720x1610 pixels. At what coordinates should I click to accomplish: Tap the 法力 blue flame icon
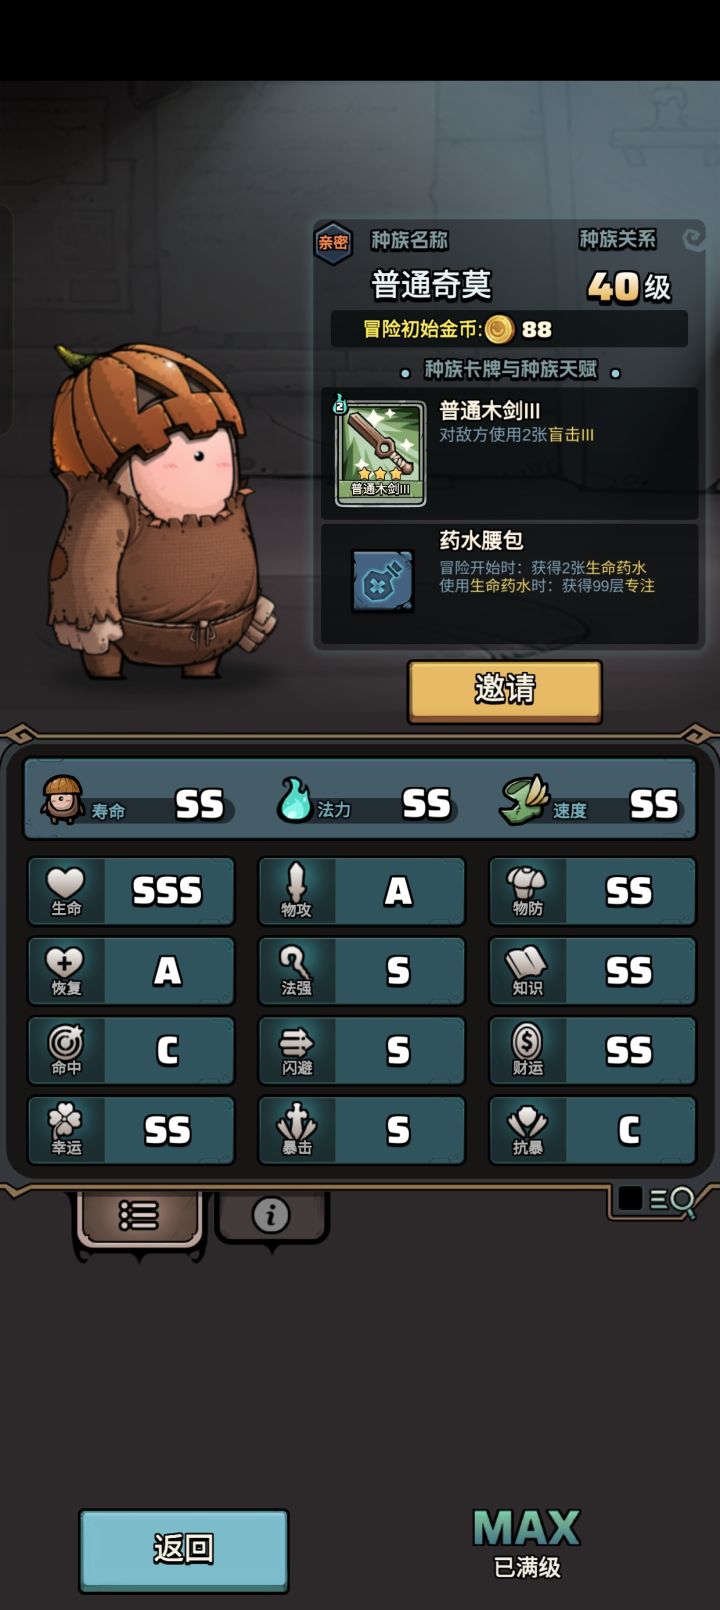[294, 799]
